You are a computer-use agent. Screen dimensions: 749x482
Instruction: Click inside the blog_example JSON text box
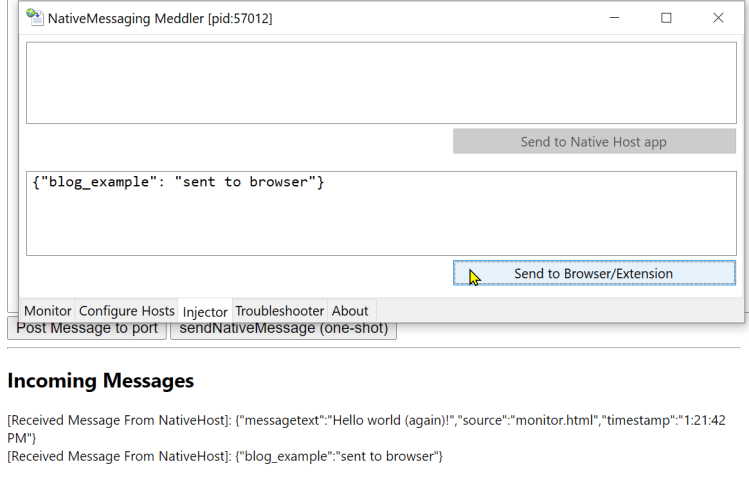380,213
